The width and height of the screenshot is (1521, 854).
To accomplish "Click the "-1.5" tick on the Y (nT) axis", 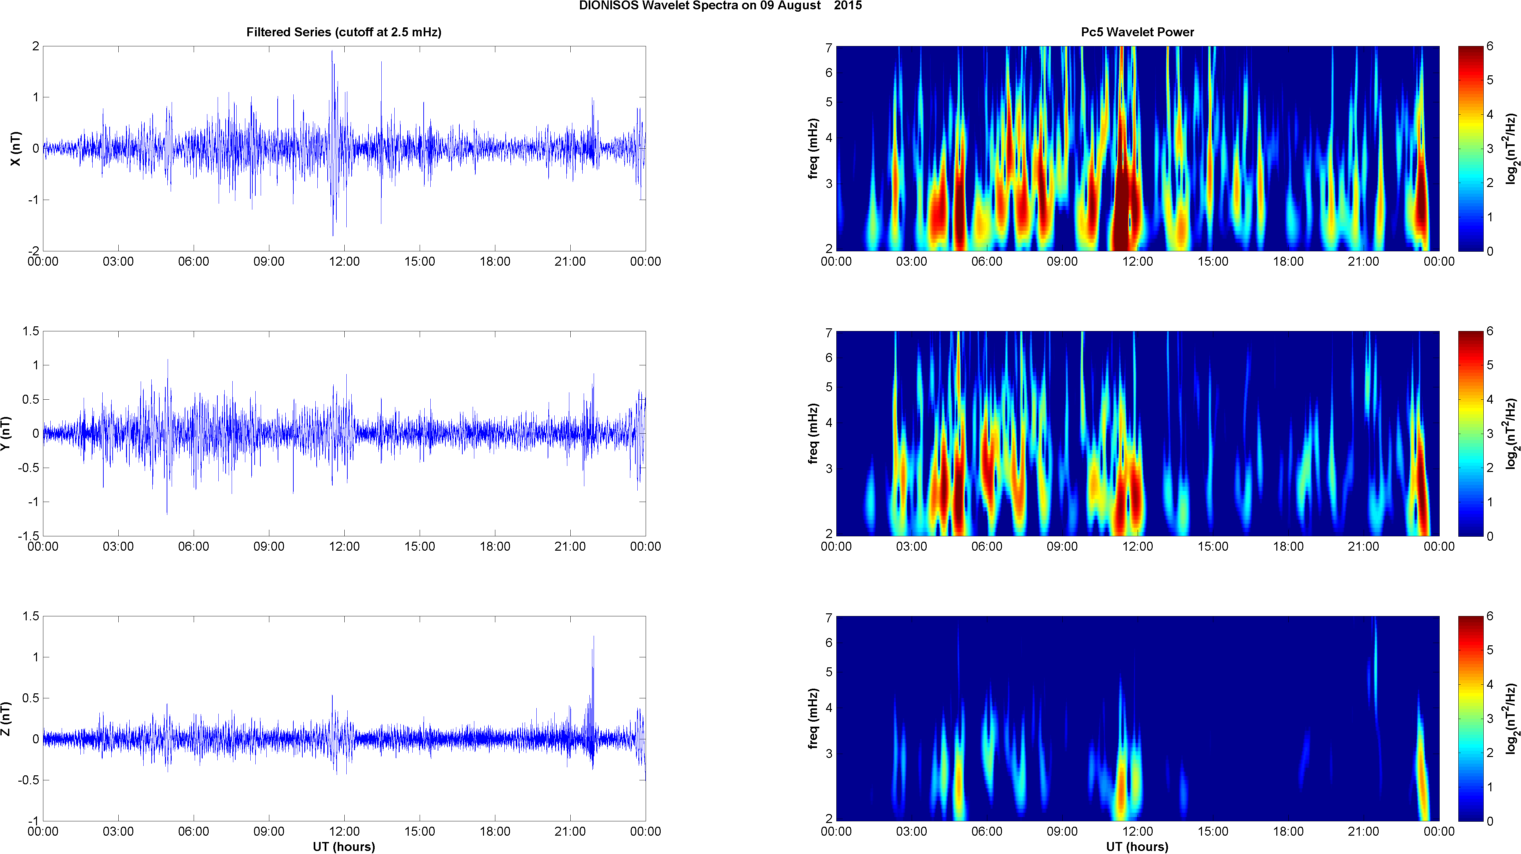I will pyautogui.click(x=28, y=536).
